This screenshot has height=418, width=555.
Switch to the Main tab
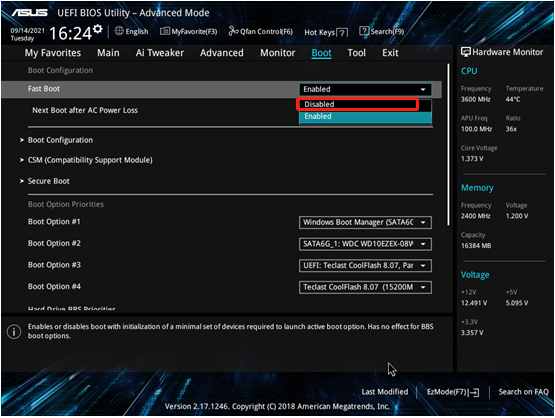(x=108, y=53)
